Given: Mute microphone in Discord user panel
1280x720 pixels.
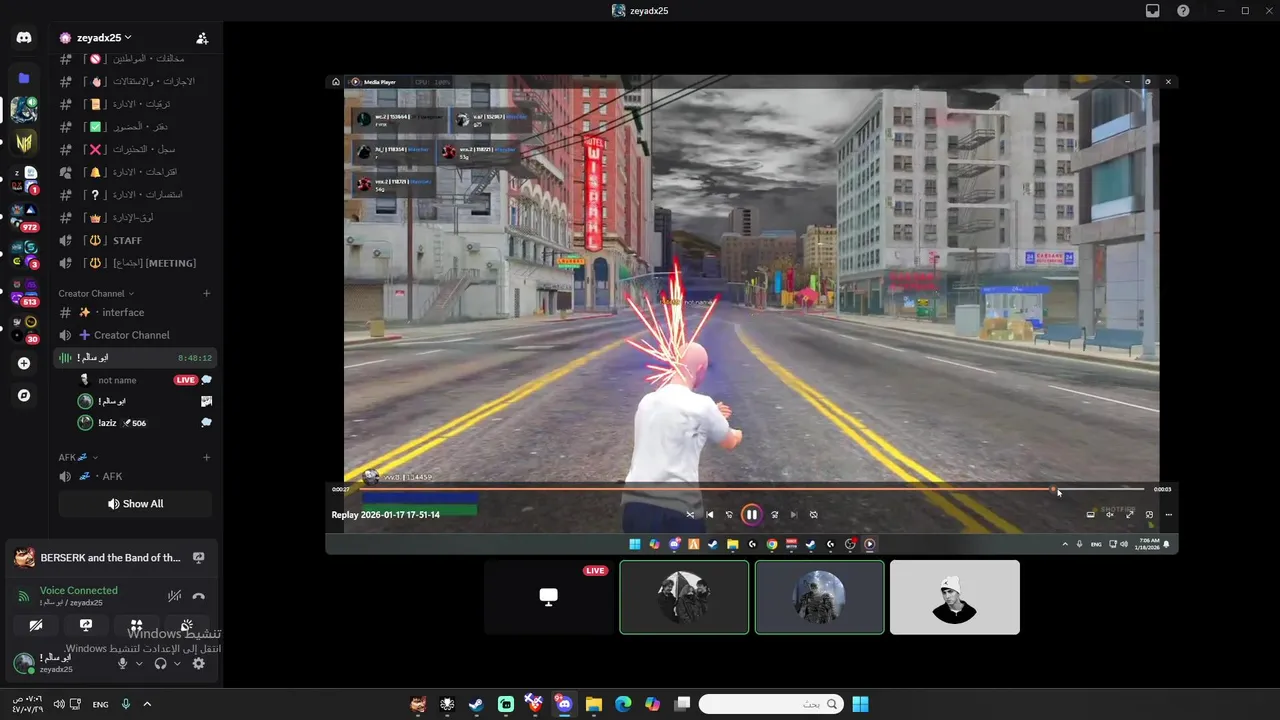Looking at the screenshot, I should pos(123,663).
